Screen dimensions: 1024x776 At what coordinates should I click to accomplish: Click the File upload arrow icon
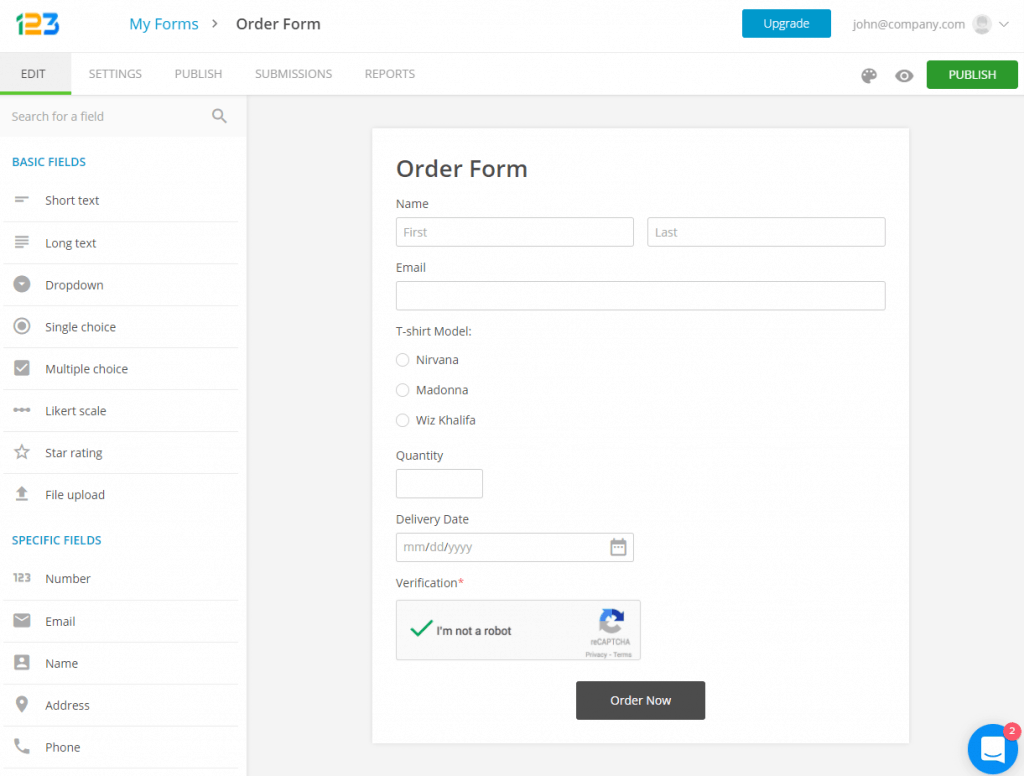pos(22,494)
